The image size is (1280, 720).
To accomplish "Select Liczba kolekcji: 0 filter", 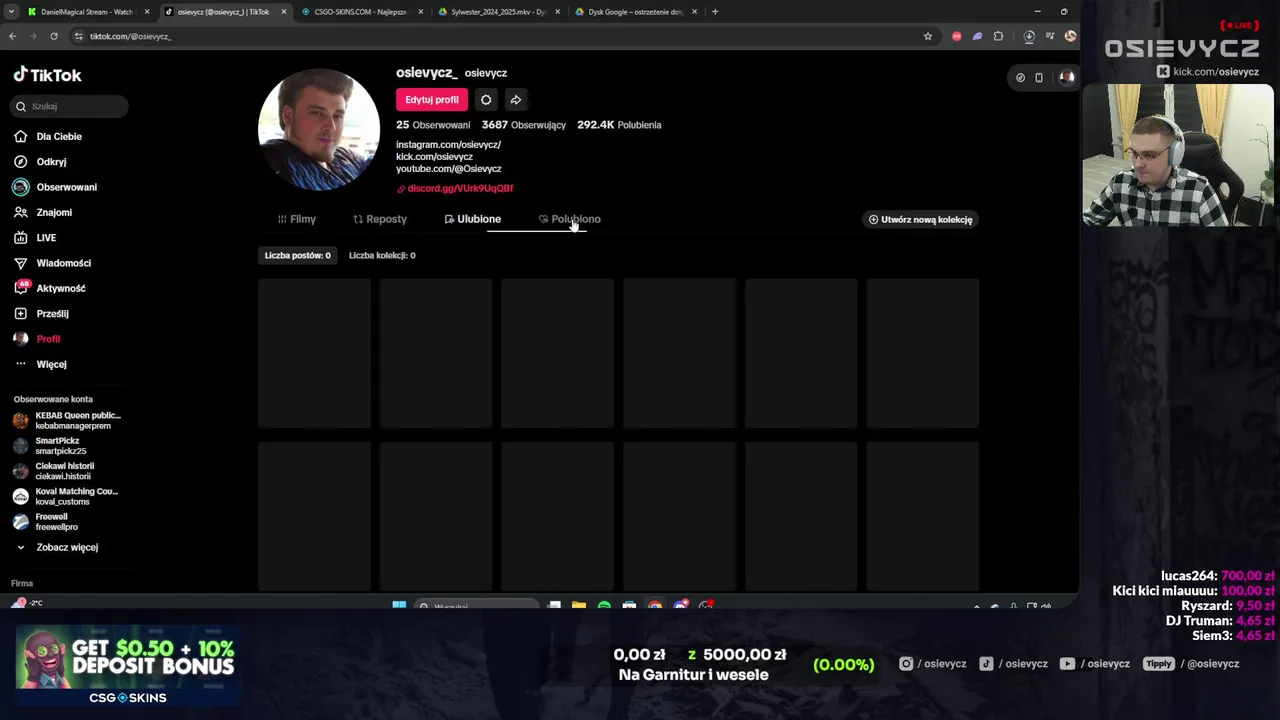I will click(382, 255).
